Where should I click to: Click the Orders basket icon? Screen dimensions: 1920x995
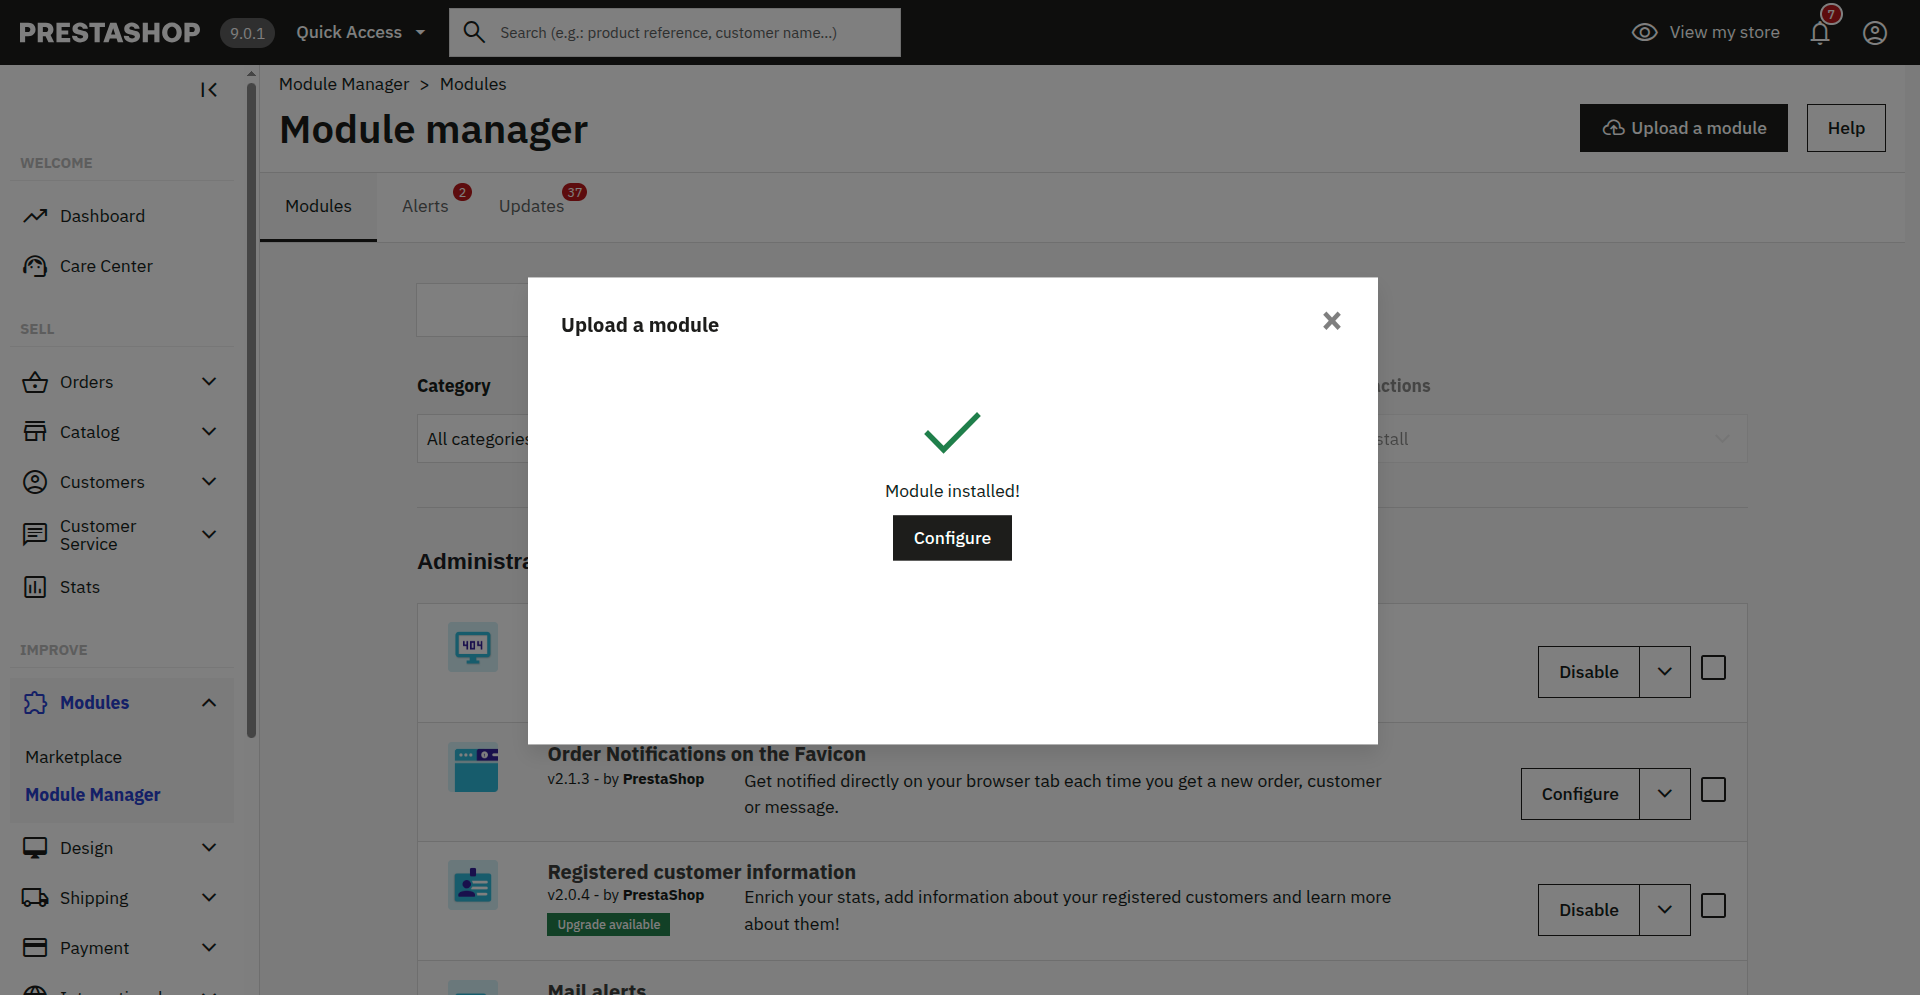click(35, 382)
